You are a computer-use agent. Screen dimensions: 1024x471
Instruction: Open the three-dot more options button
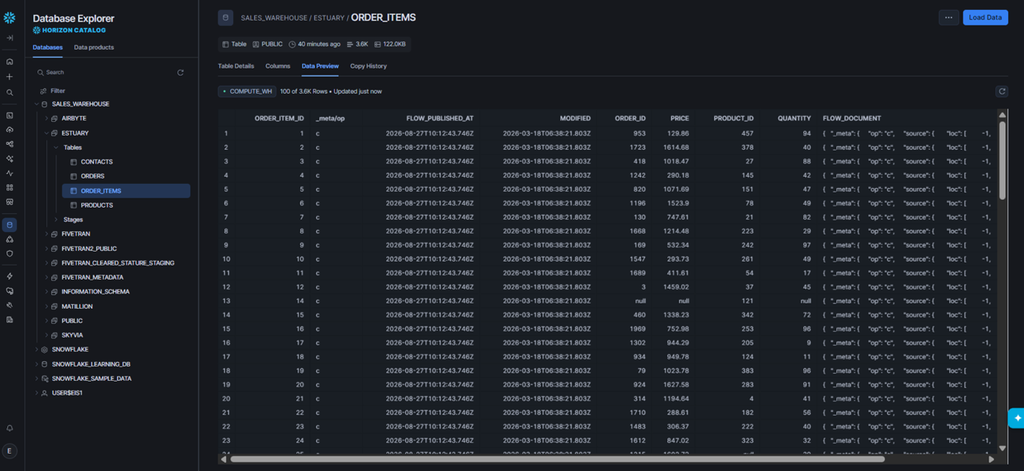click(x=949, y=18)
